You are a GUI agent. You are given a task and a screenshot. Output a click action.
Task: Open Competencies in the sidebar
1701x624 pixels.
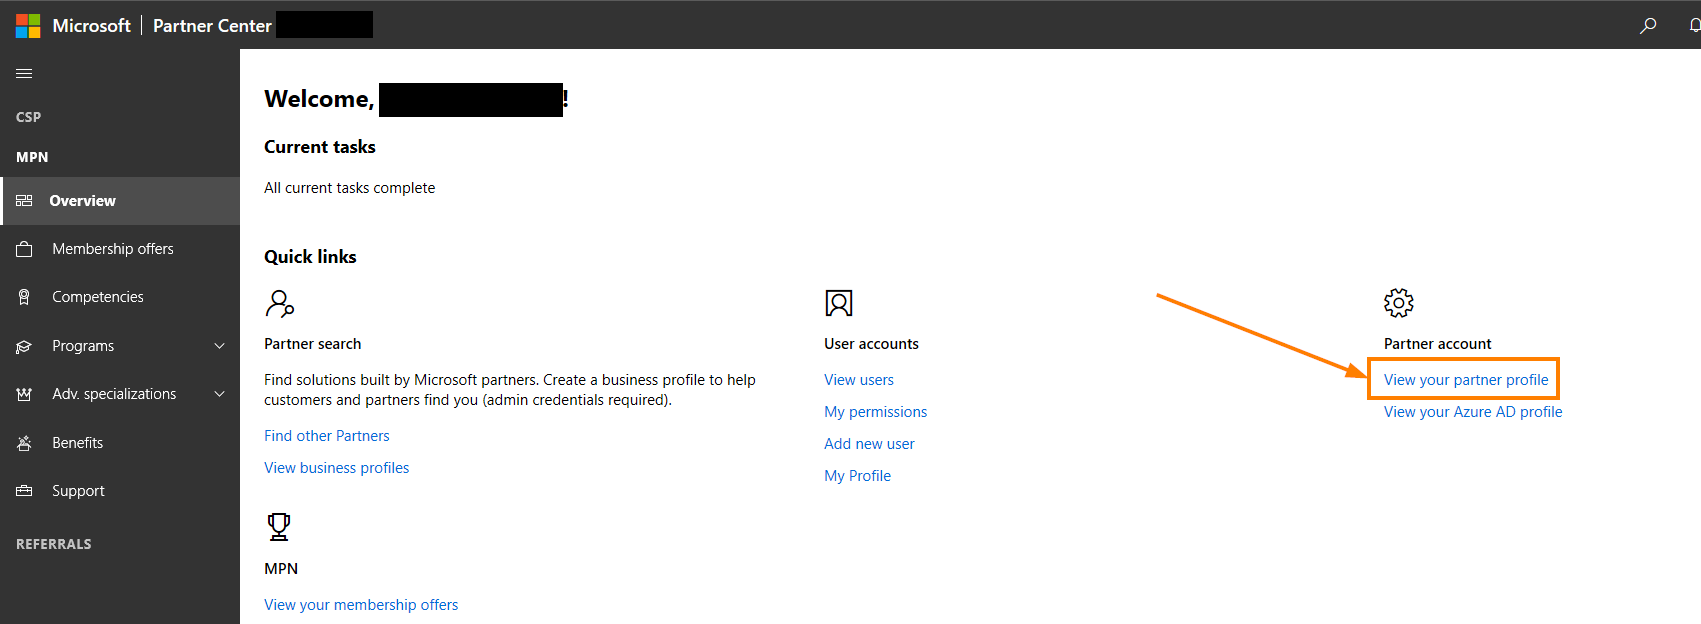point(120,297)
